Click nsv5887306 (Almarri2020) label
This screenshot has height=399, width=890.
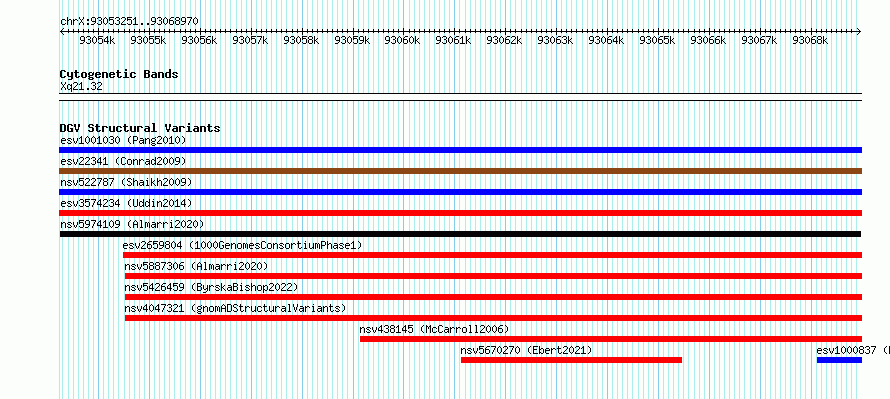coord(196,266)
